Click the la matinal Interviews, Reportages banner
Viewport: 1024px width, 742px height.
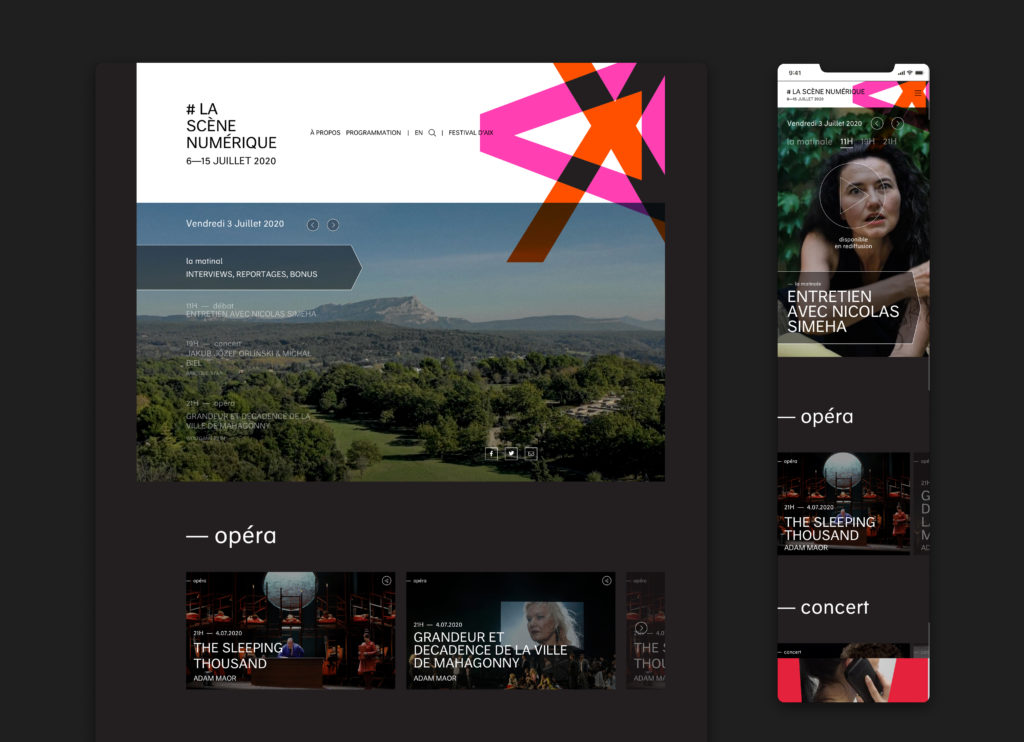coord(250,267)
